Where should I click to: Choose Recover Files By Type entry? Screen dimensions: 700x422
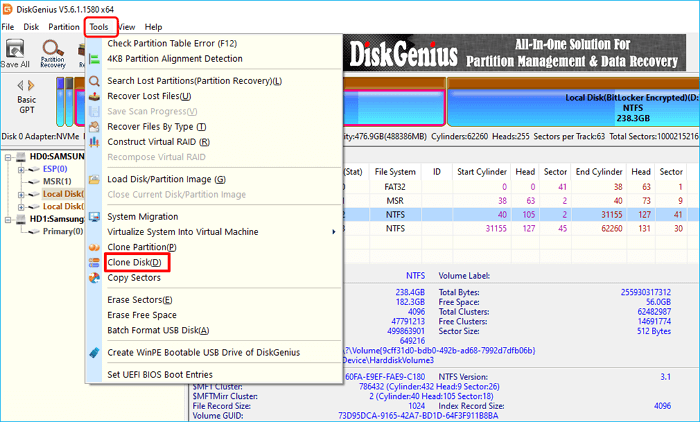[x=156, y=127]
